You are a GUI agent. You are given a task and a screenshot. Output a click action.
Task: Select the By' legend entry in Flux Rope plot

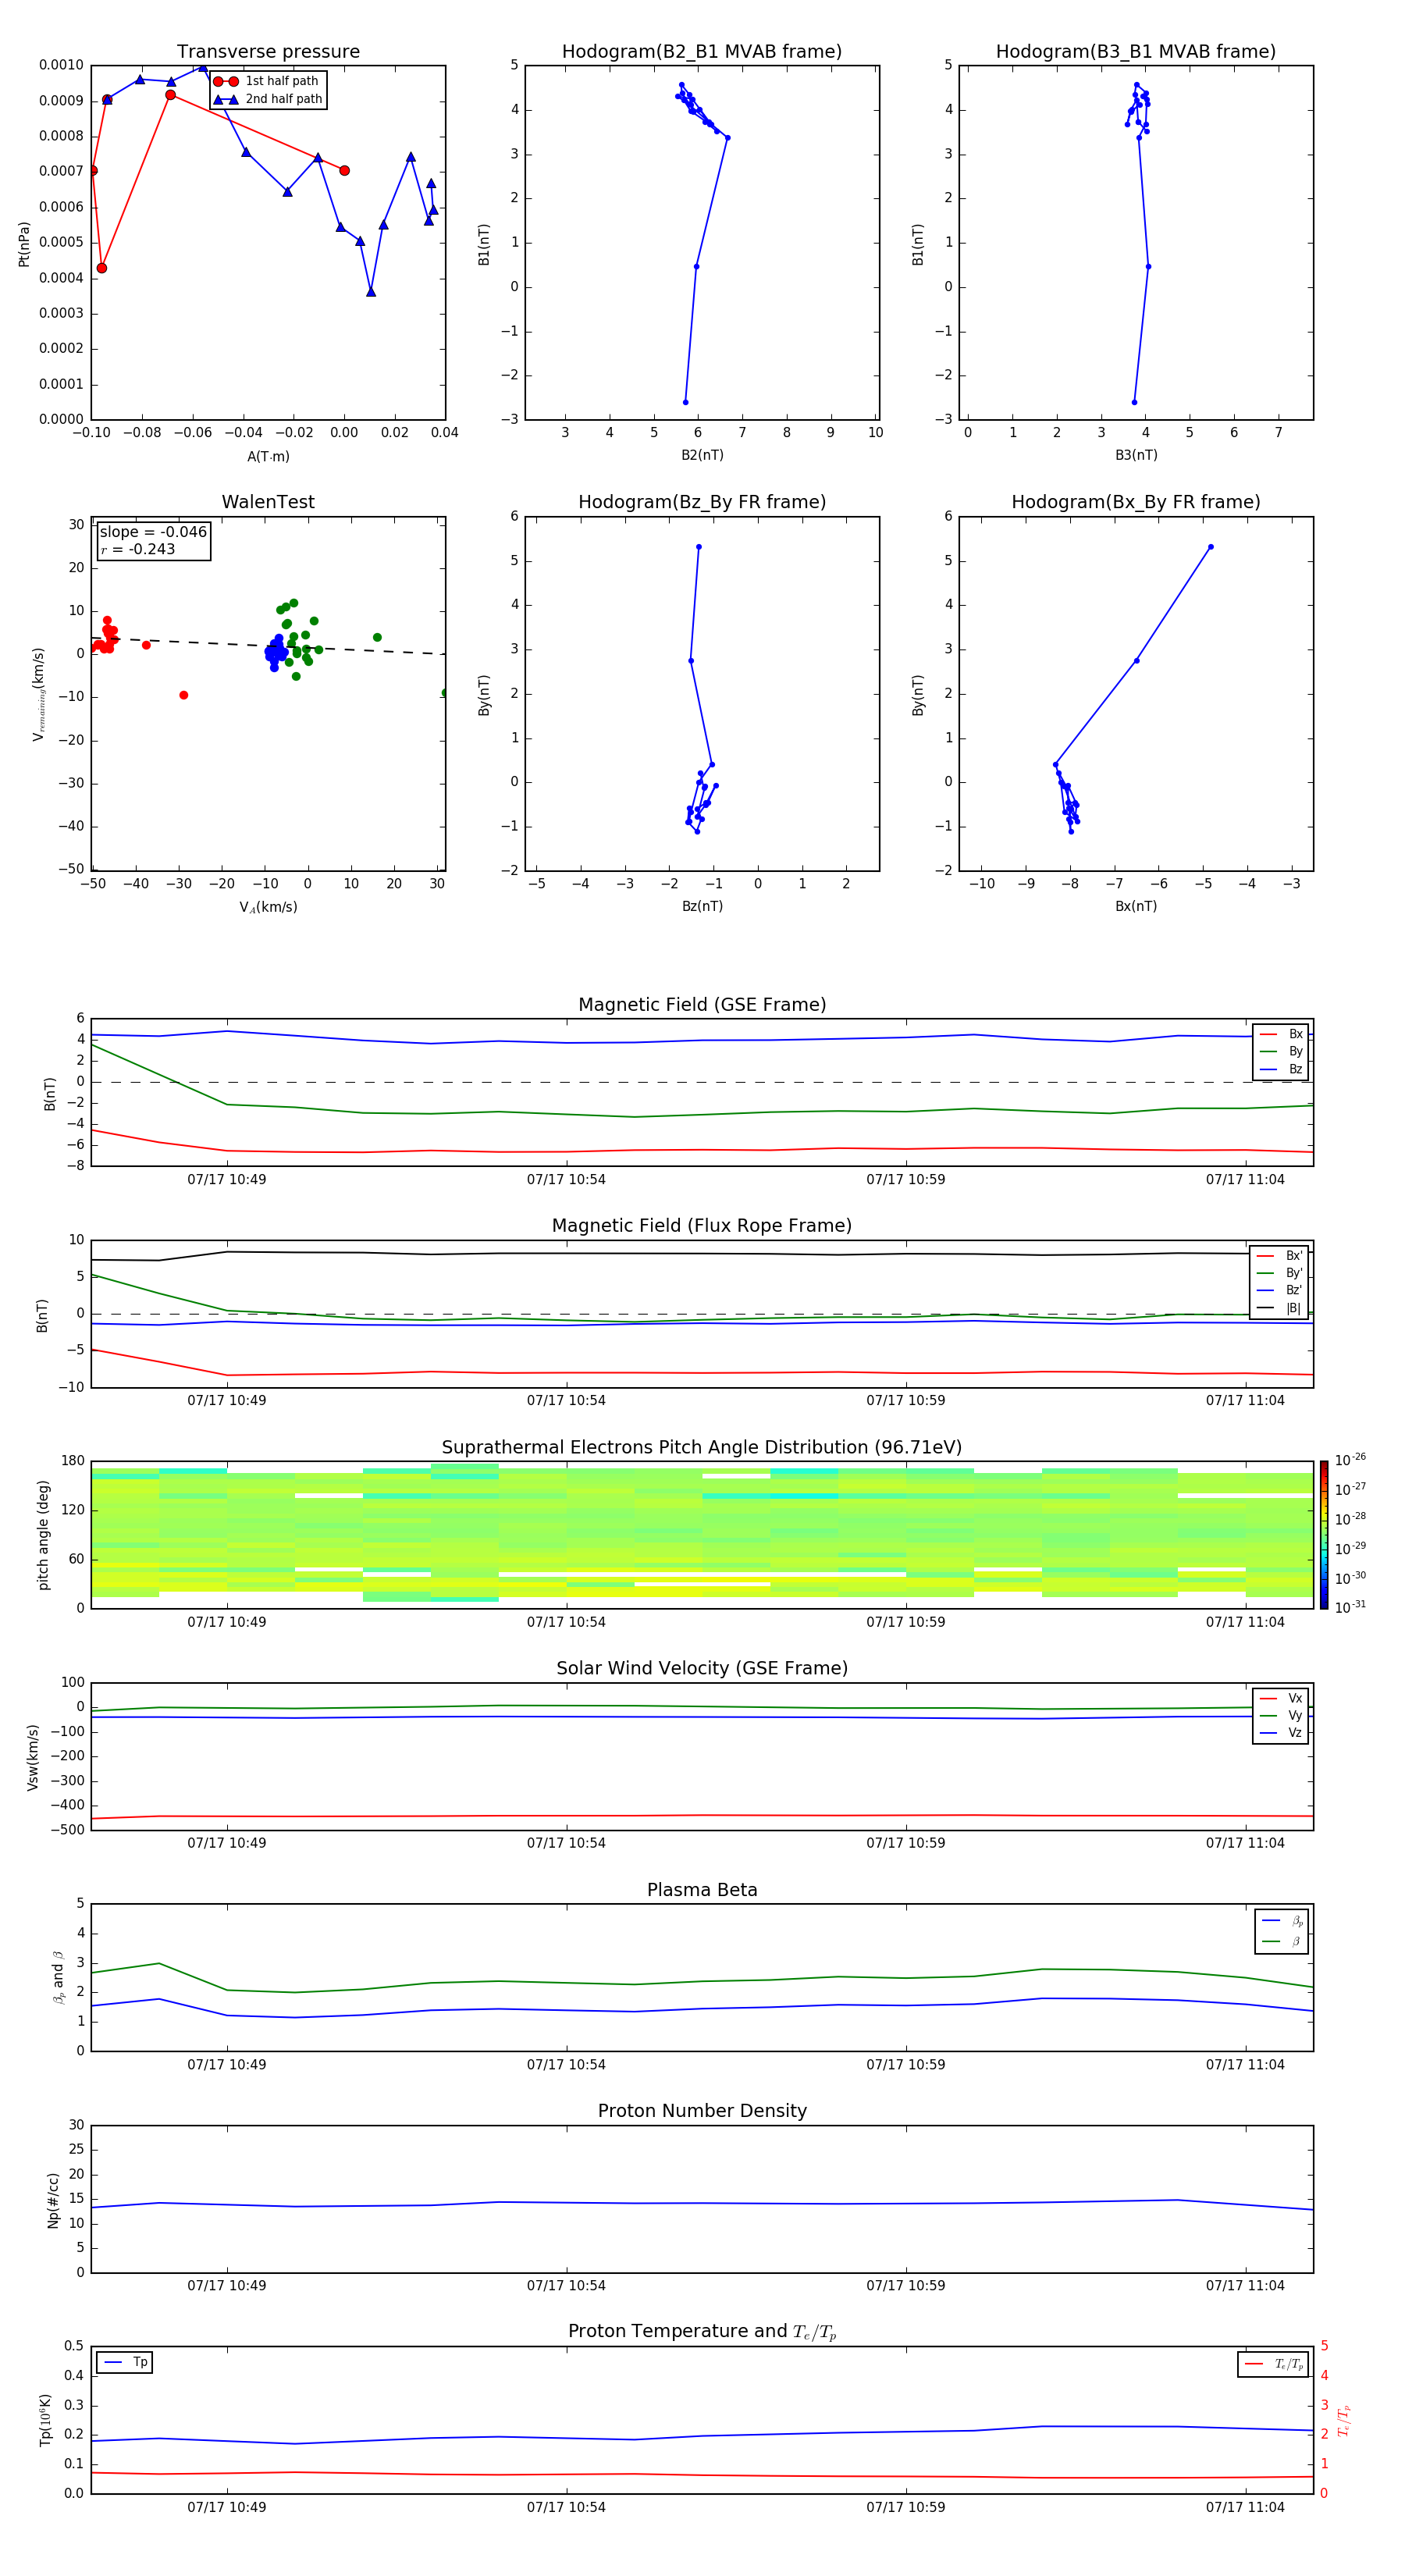coord(1280,1273)
